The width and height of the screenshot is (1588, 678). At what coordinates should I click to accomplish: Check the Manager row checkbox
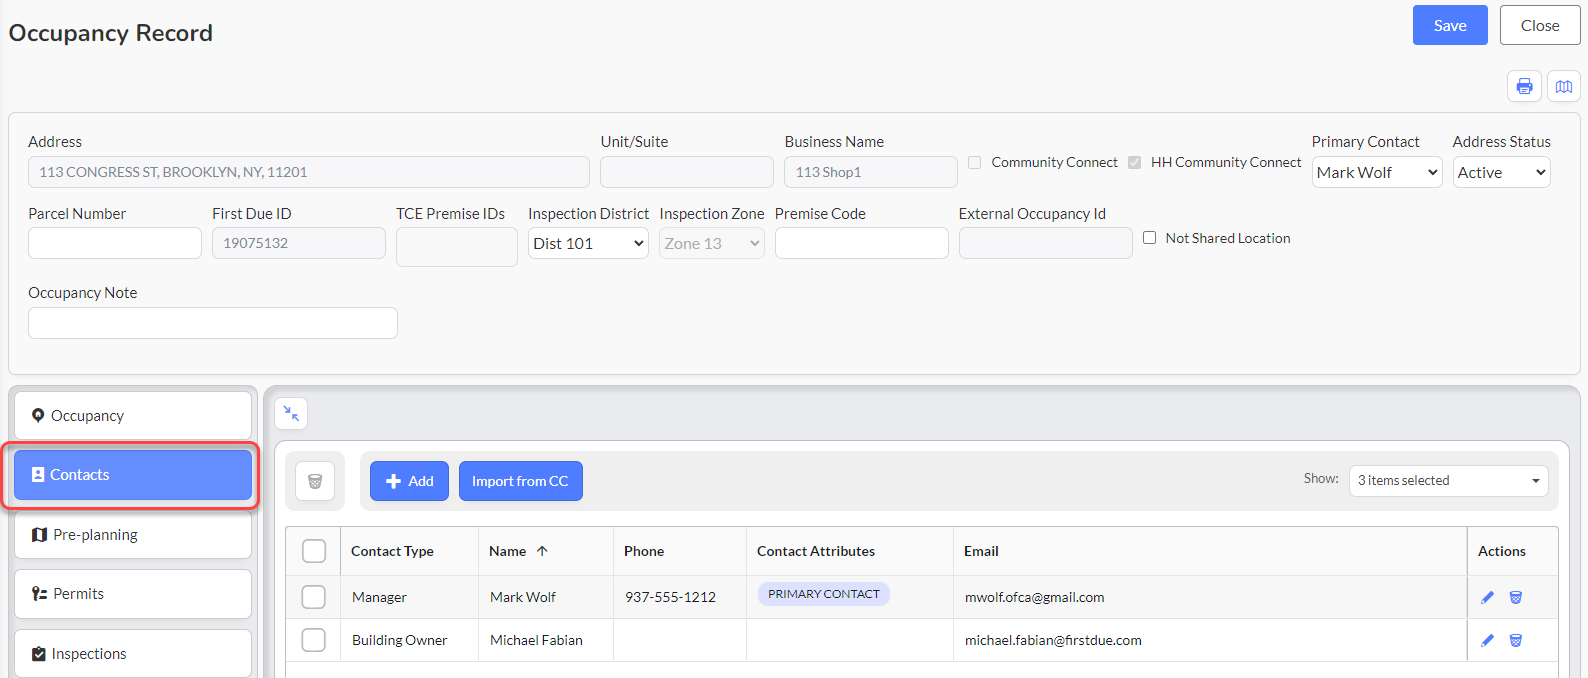tap(314, 597)
